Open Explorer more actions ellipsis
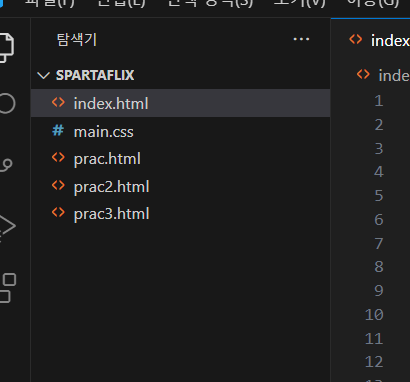Image resolution: width=410 pixels, height=382 pixels. pos(301,39)
